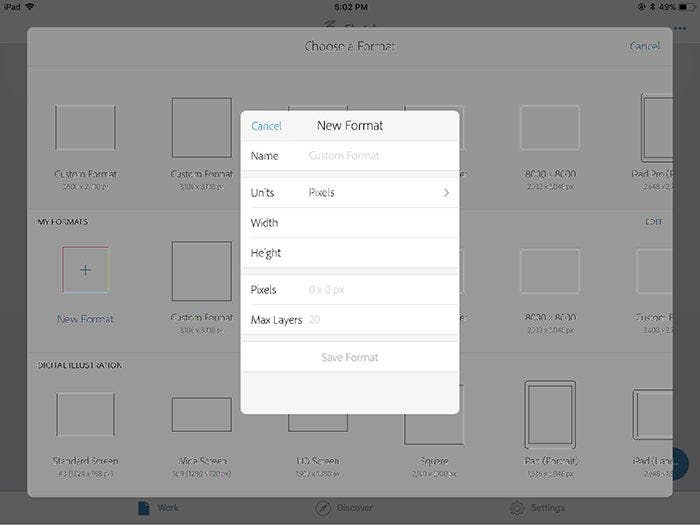Viewport: 700px width, 525px height.
Task: Click Cancel in the New Format dialog
Action: pyautogui.click(x=266, y=126)
